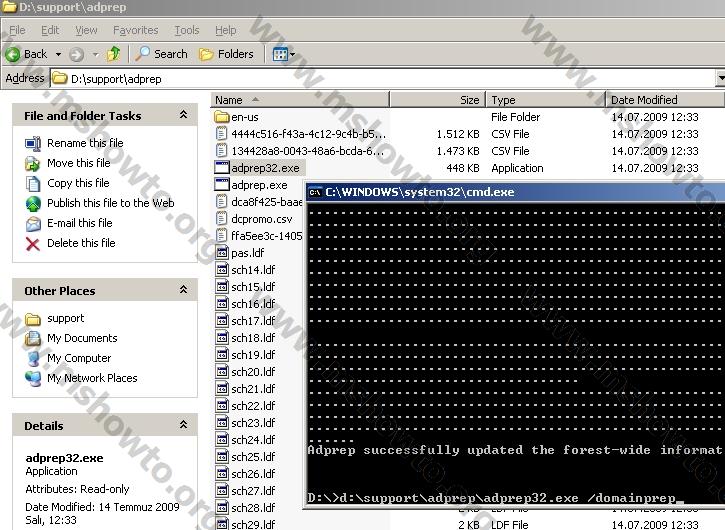Click the address bar path field
The height and width of the screenshot is (530, 725).
pos(384,79)
